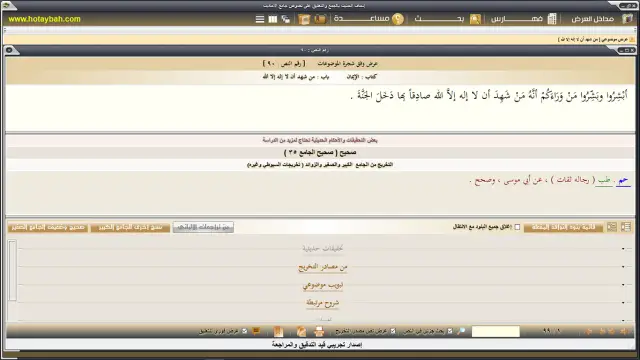Click the tile windows columns icon
This screenshot has width=640, height=360.
pyautogui.click(x=273, y=19)
